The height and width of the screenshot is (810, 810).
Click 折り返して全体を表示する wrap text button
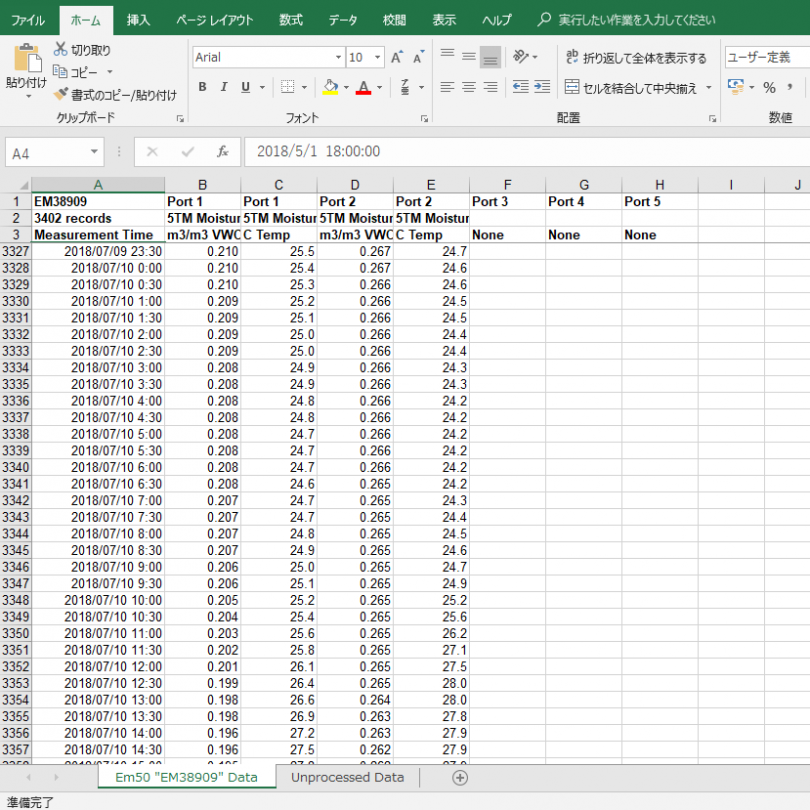click(636, 58)
